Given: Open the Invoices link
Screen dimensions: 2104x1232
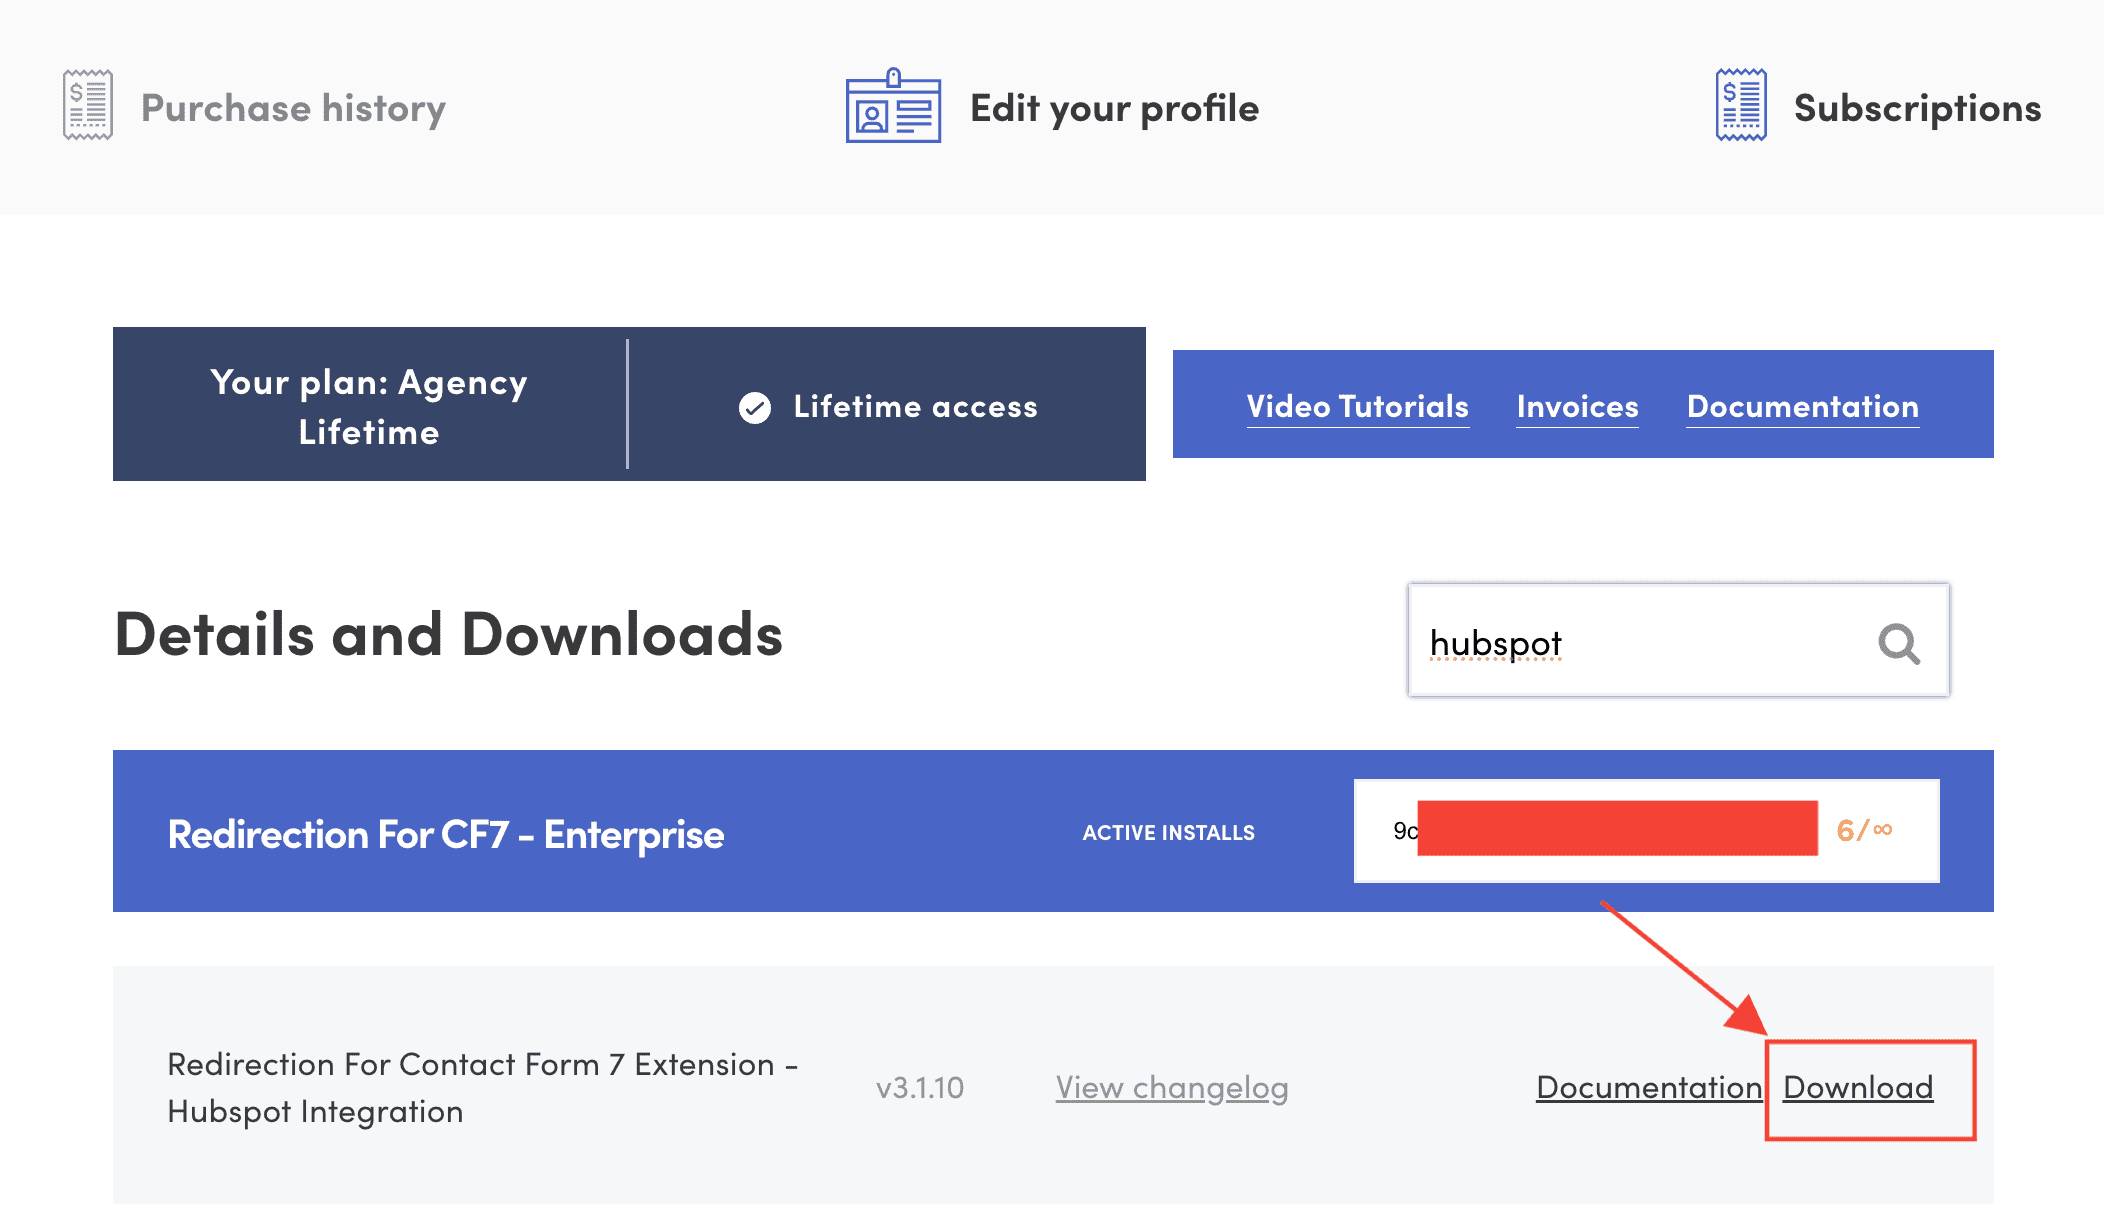Looking at the screenshot, I should pyautogui.click(x=1577, y=406).
